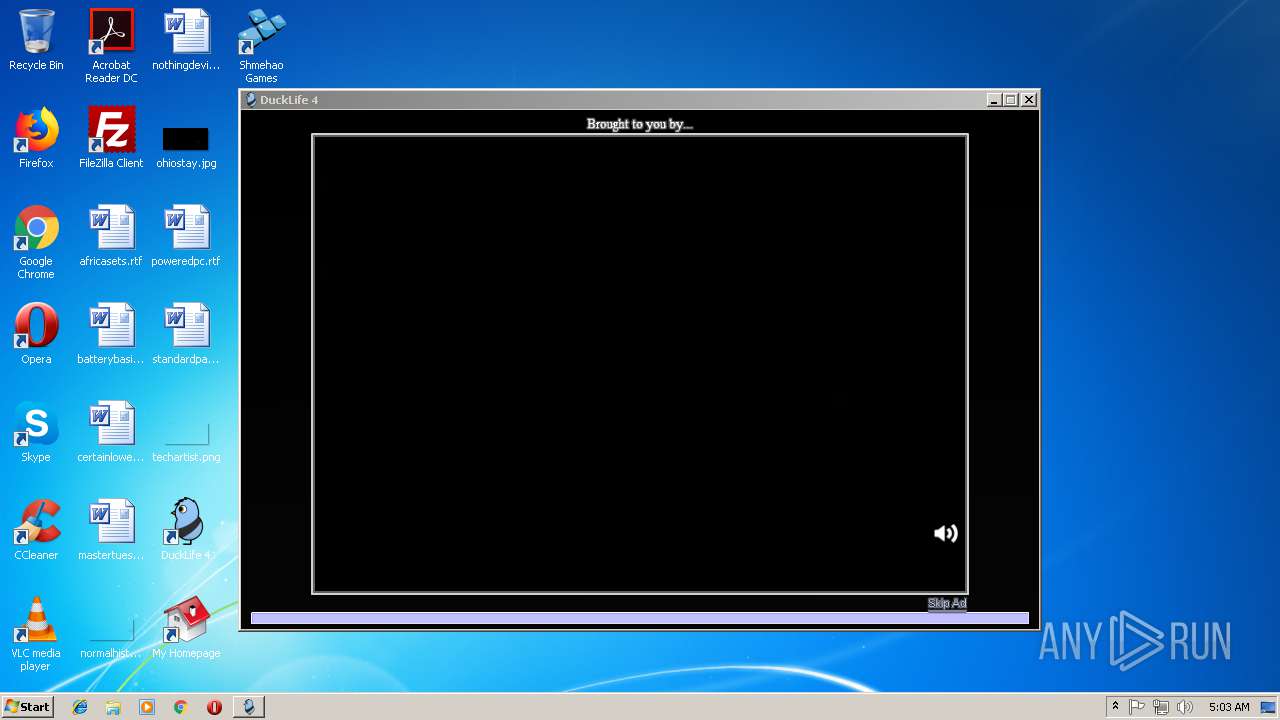
Task: Open the mastertues... document
Action: tap(111, 530)
